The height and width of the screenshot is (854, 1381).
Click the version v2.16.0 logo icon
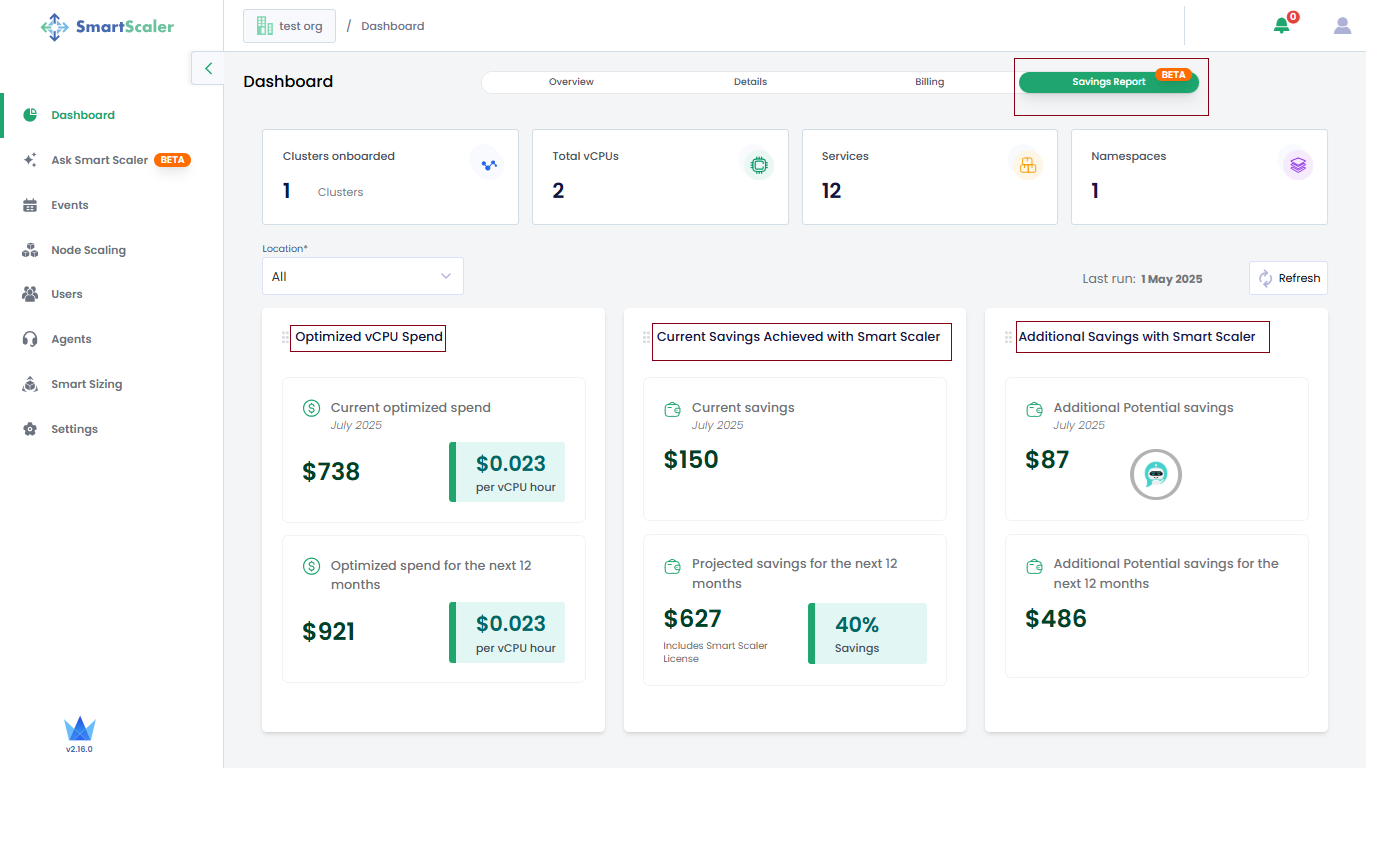coord(79,729)
